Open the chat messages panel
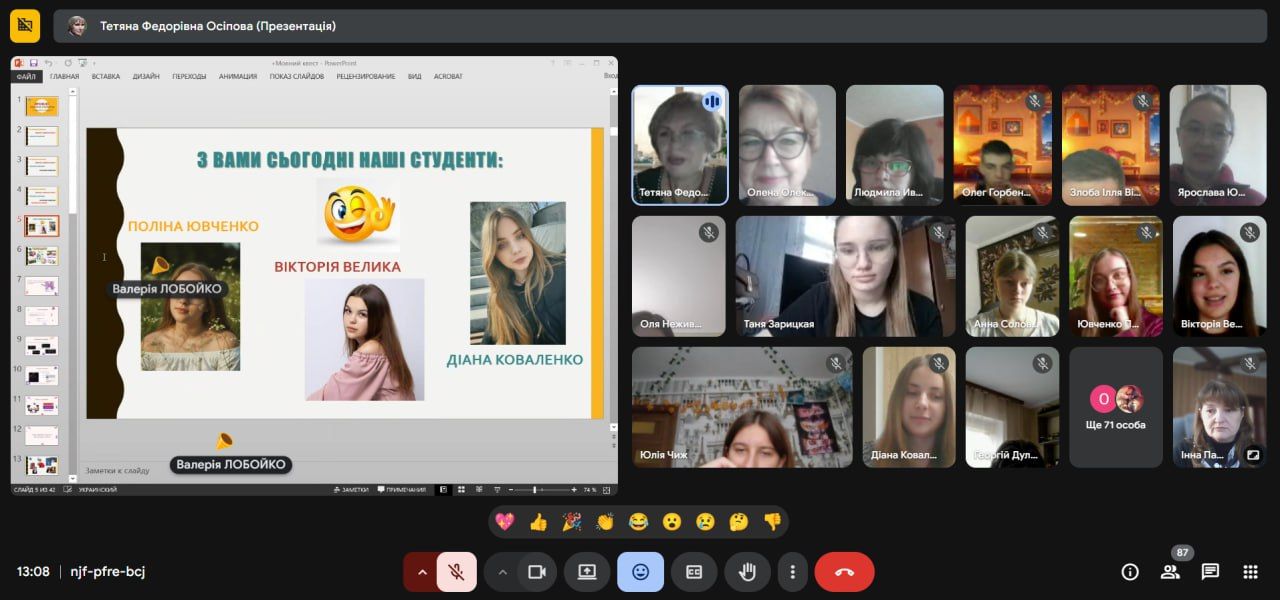The image size is (1280, 600). click(1210, 572)
